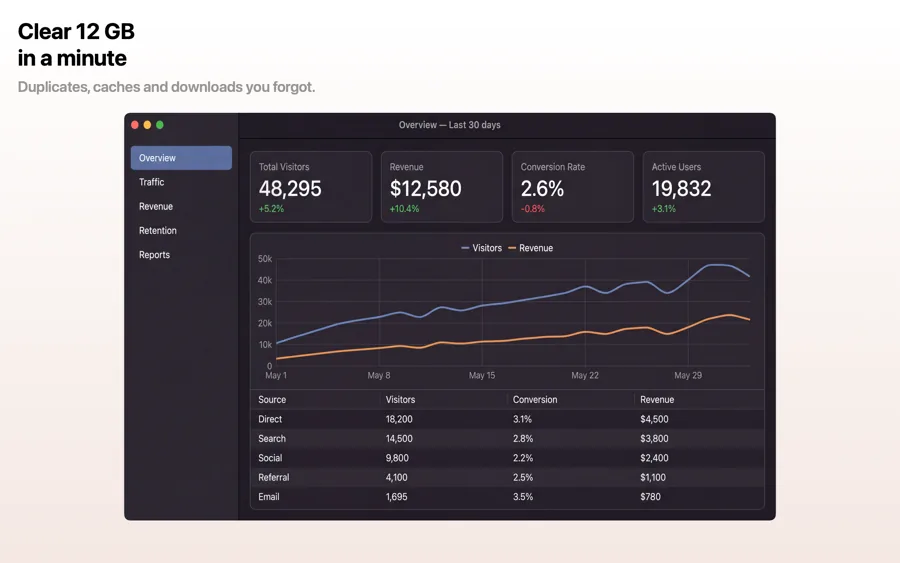Click the +5.2% visitors change
This screenshot has width=900, height=563.
click(x=271, y=209)
